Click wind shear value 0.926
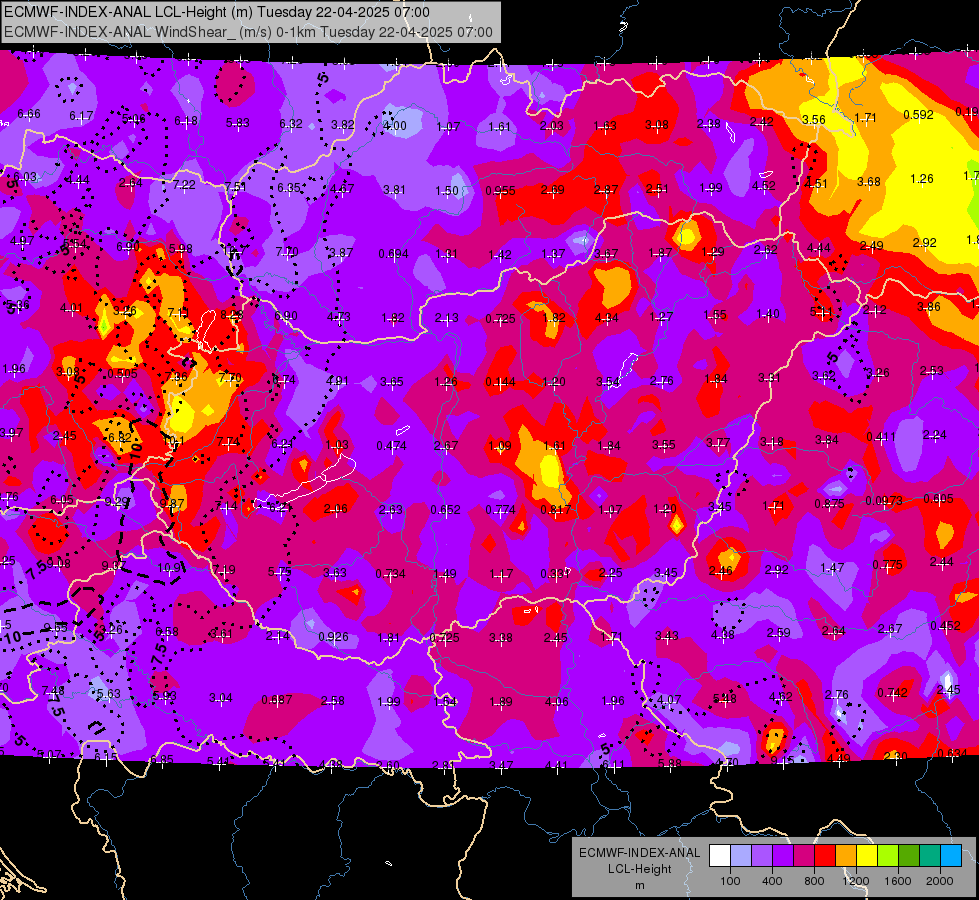 click(333, 636)
